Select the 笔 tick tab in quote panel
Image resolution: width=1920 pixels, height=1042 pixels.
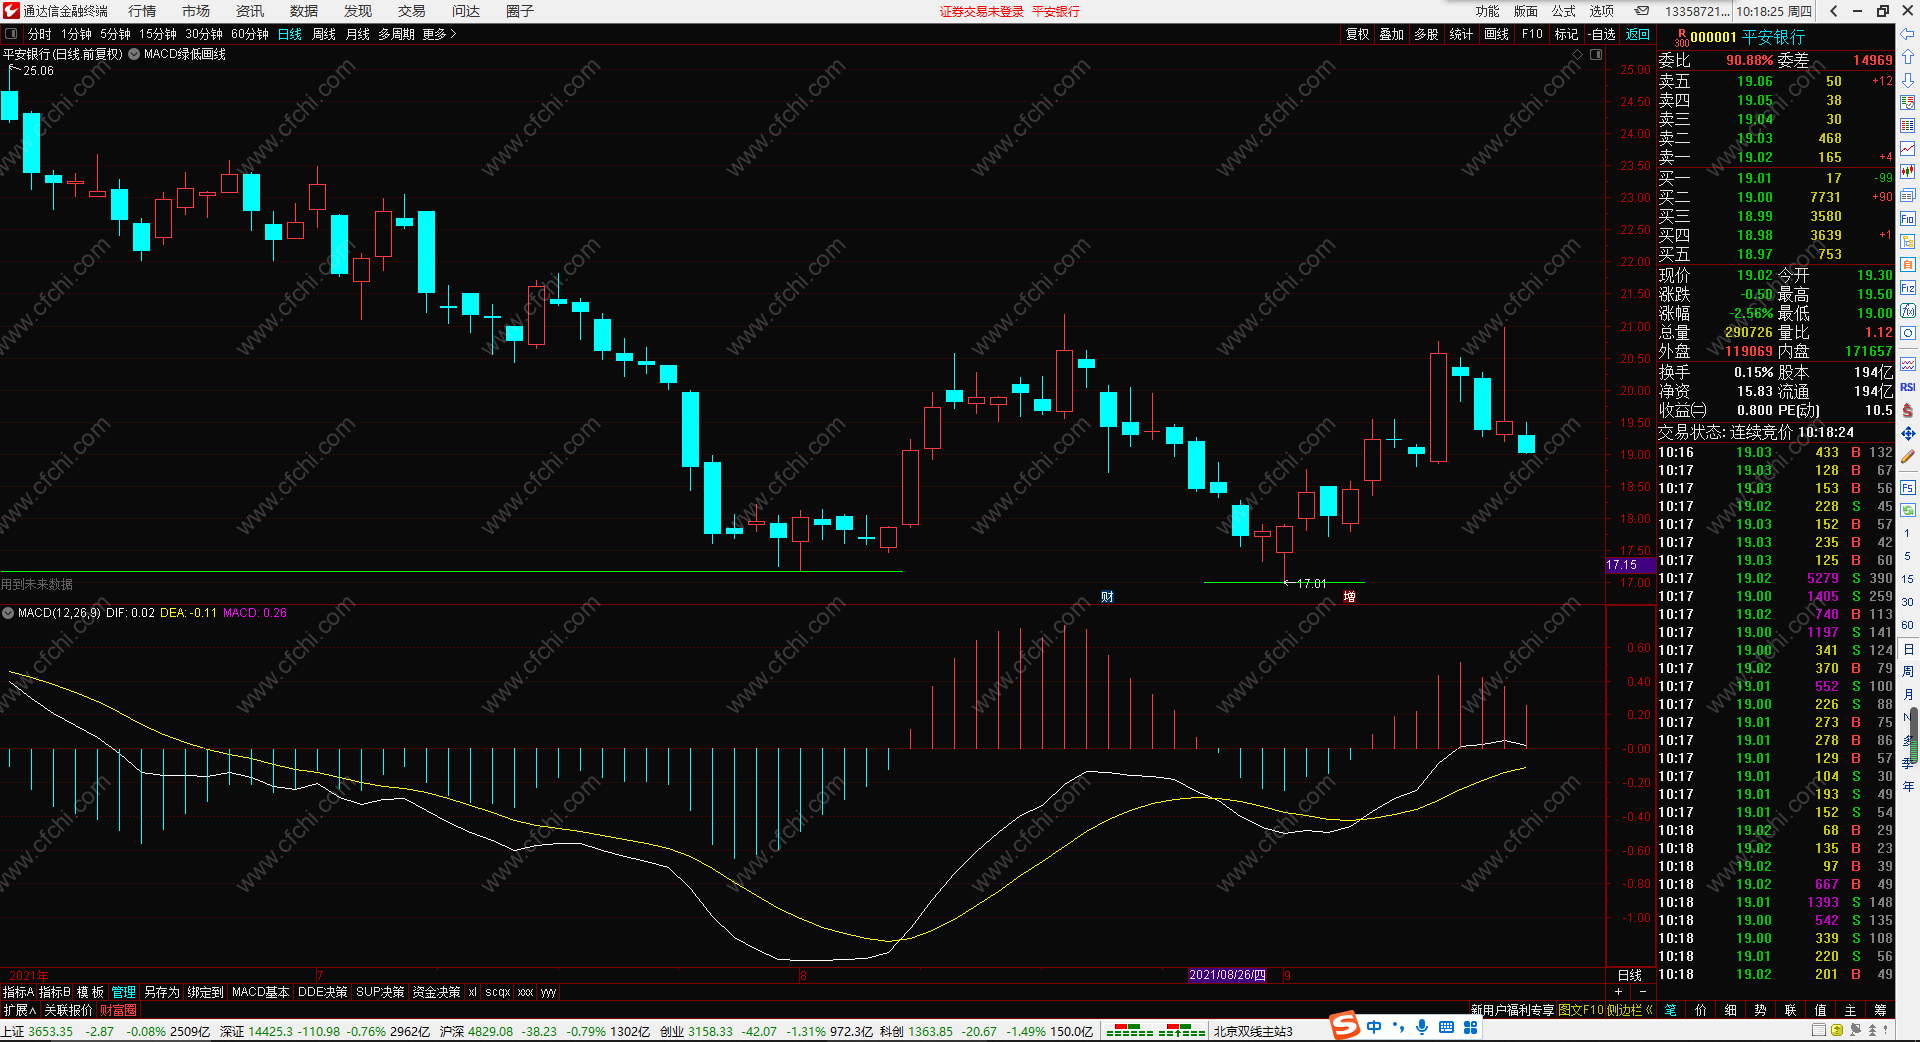[1671, 1010]
